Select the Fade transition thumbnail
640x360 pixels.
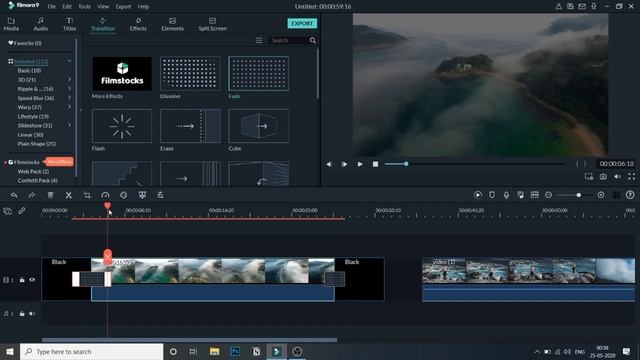coord(258,73)
